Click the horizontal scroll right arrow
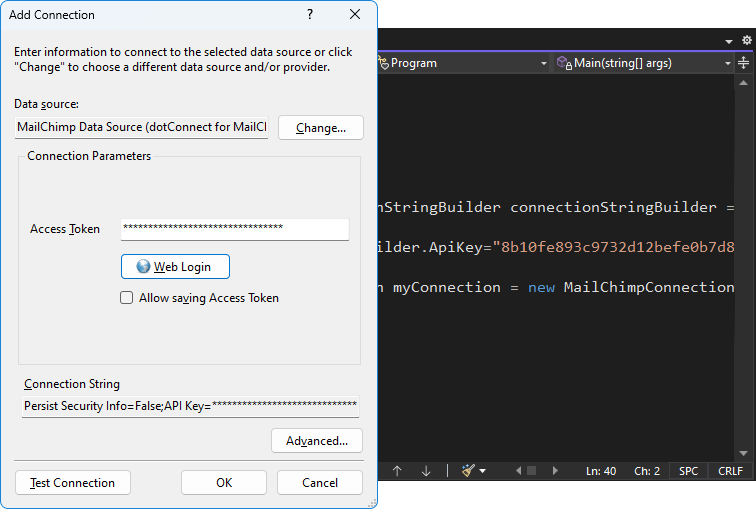756x509 pixels. (x=555, y=470)
